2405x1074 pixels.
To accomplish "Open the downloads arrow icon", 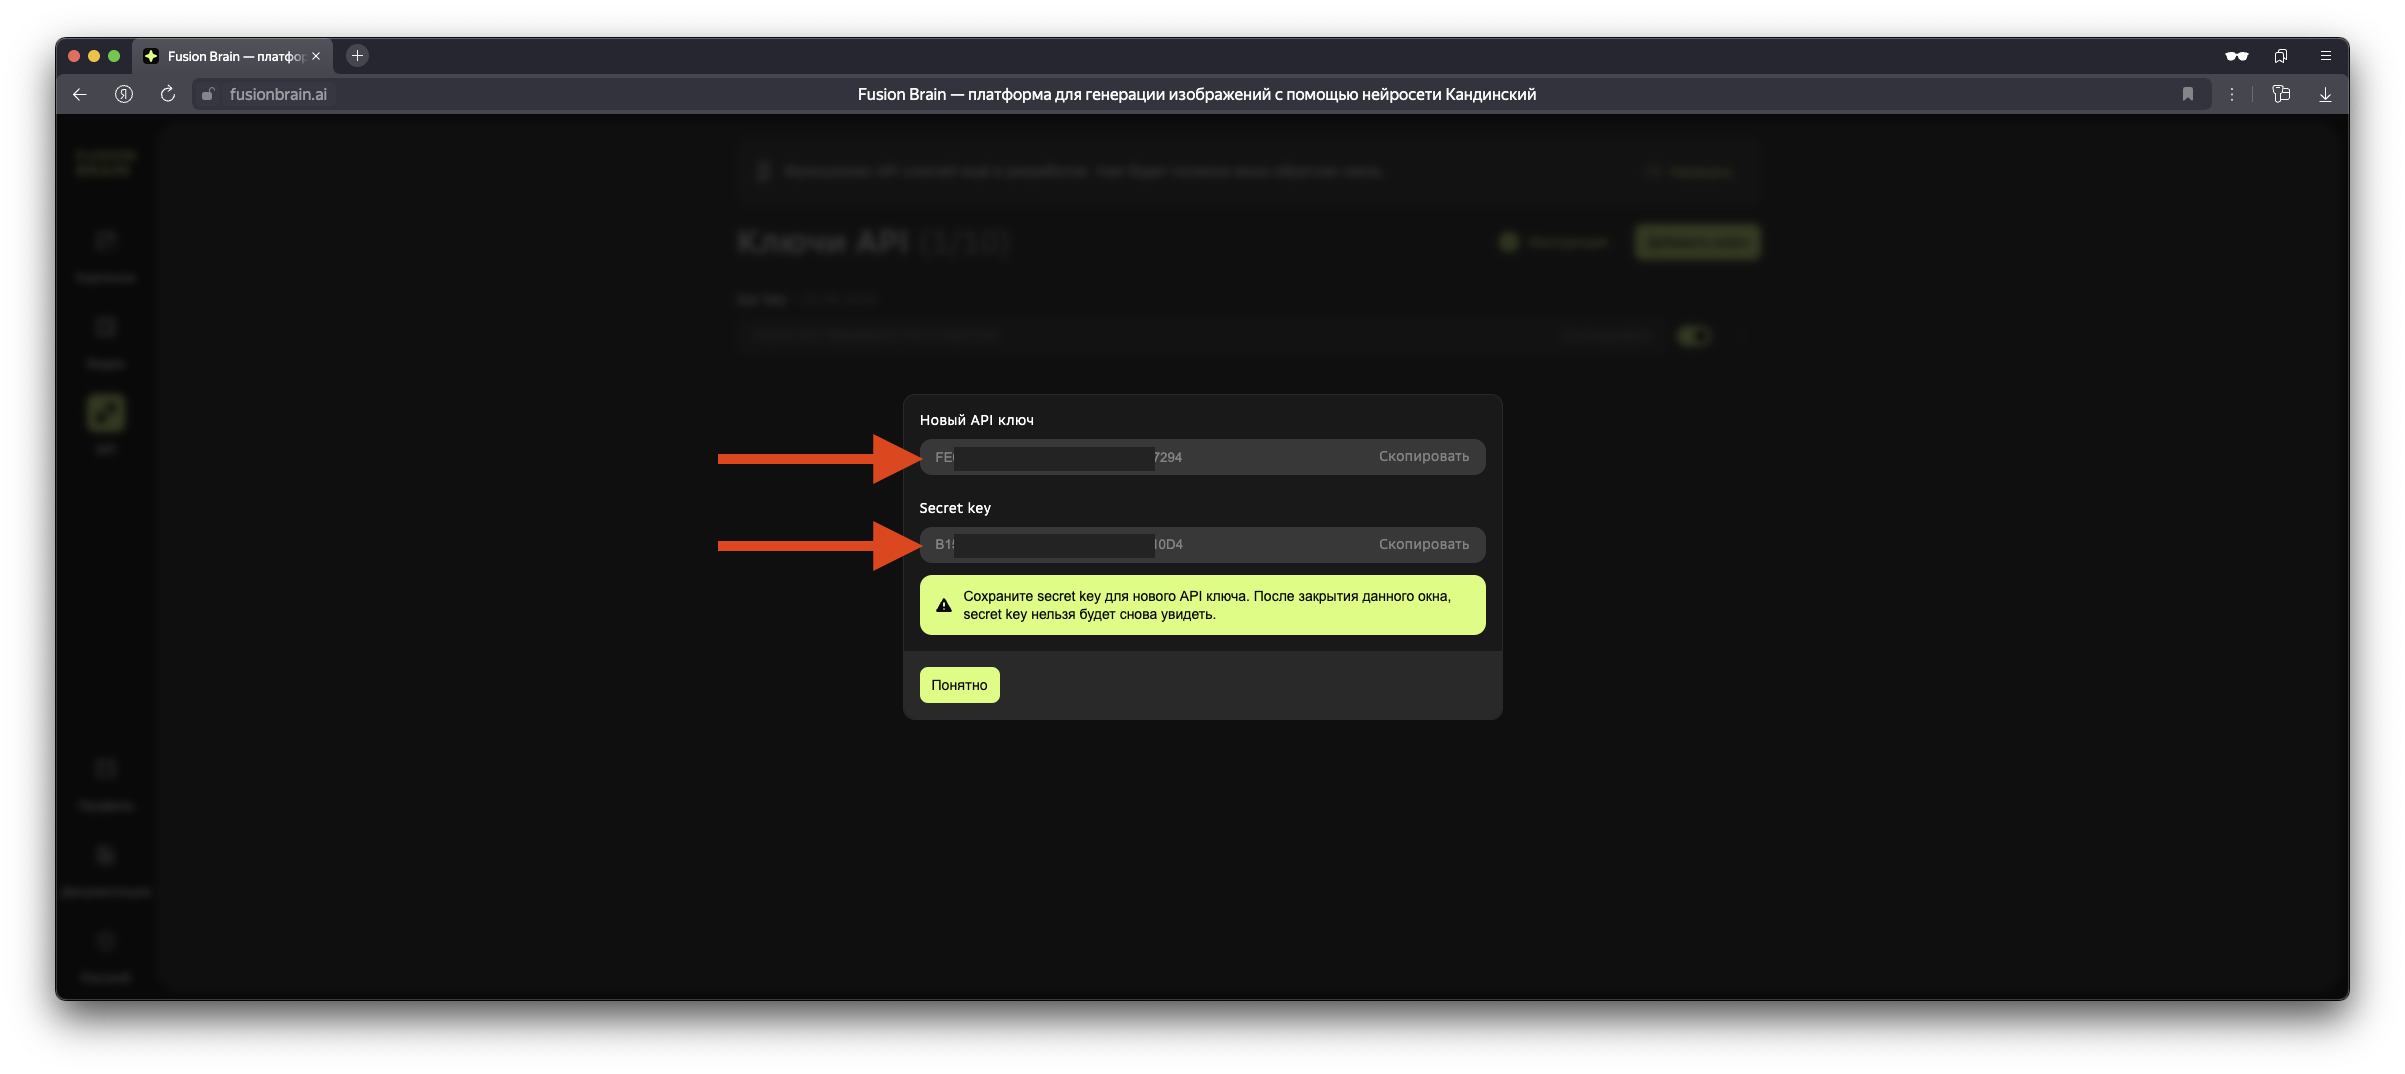I will point(2325,94).
